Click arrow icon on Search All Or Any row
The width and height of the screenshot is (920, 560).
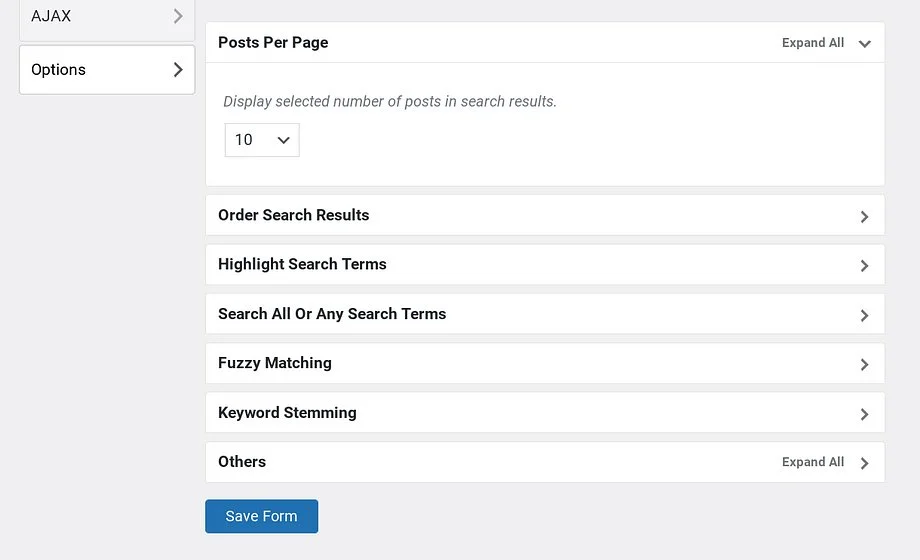[x=864, y=316]
